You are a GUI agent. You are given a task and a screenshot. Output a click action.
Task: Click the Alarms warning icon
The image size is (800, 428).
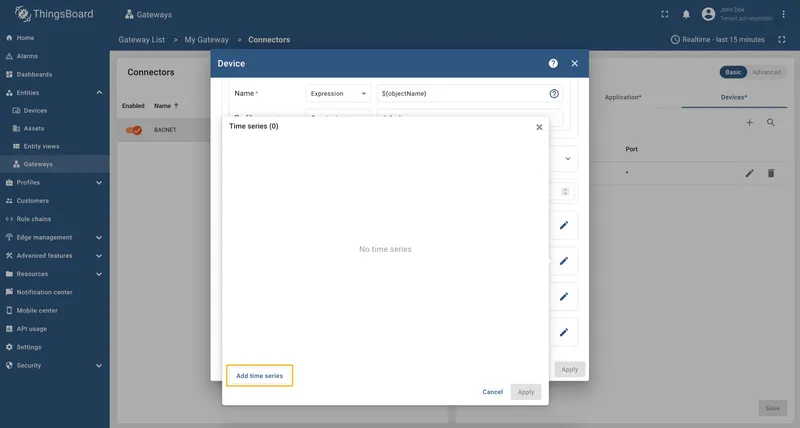click(x=9, y=56)
